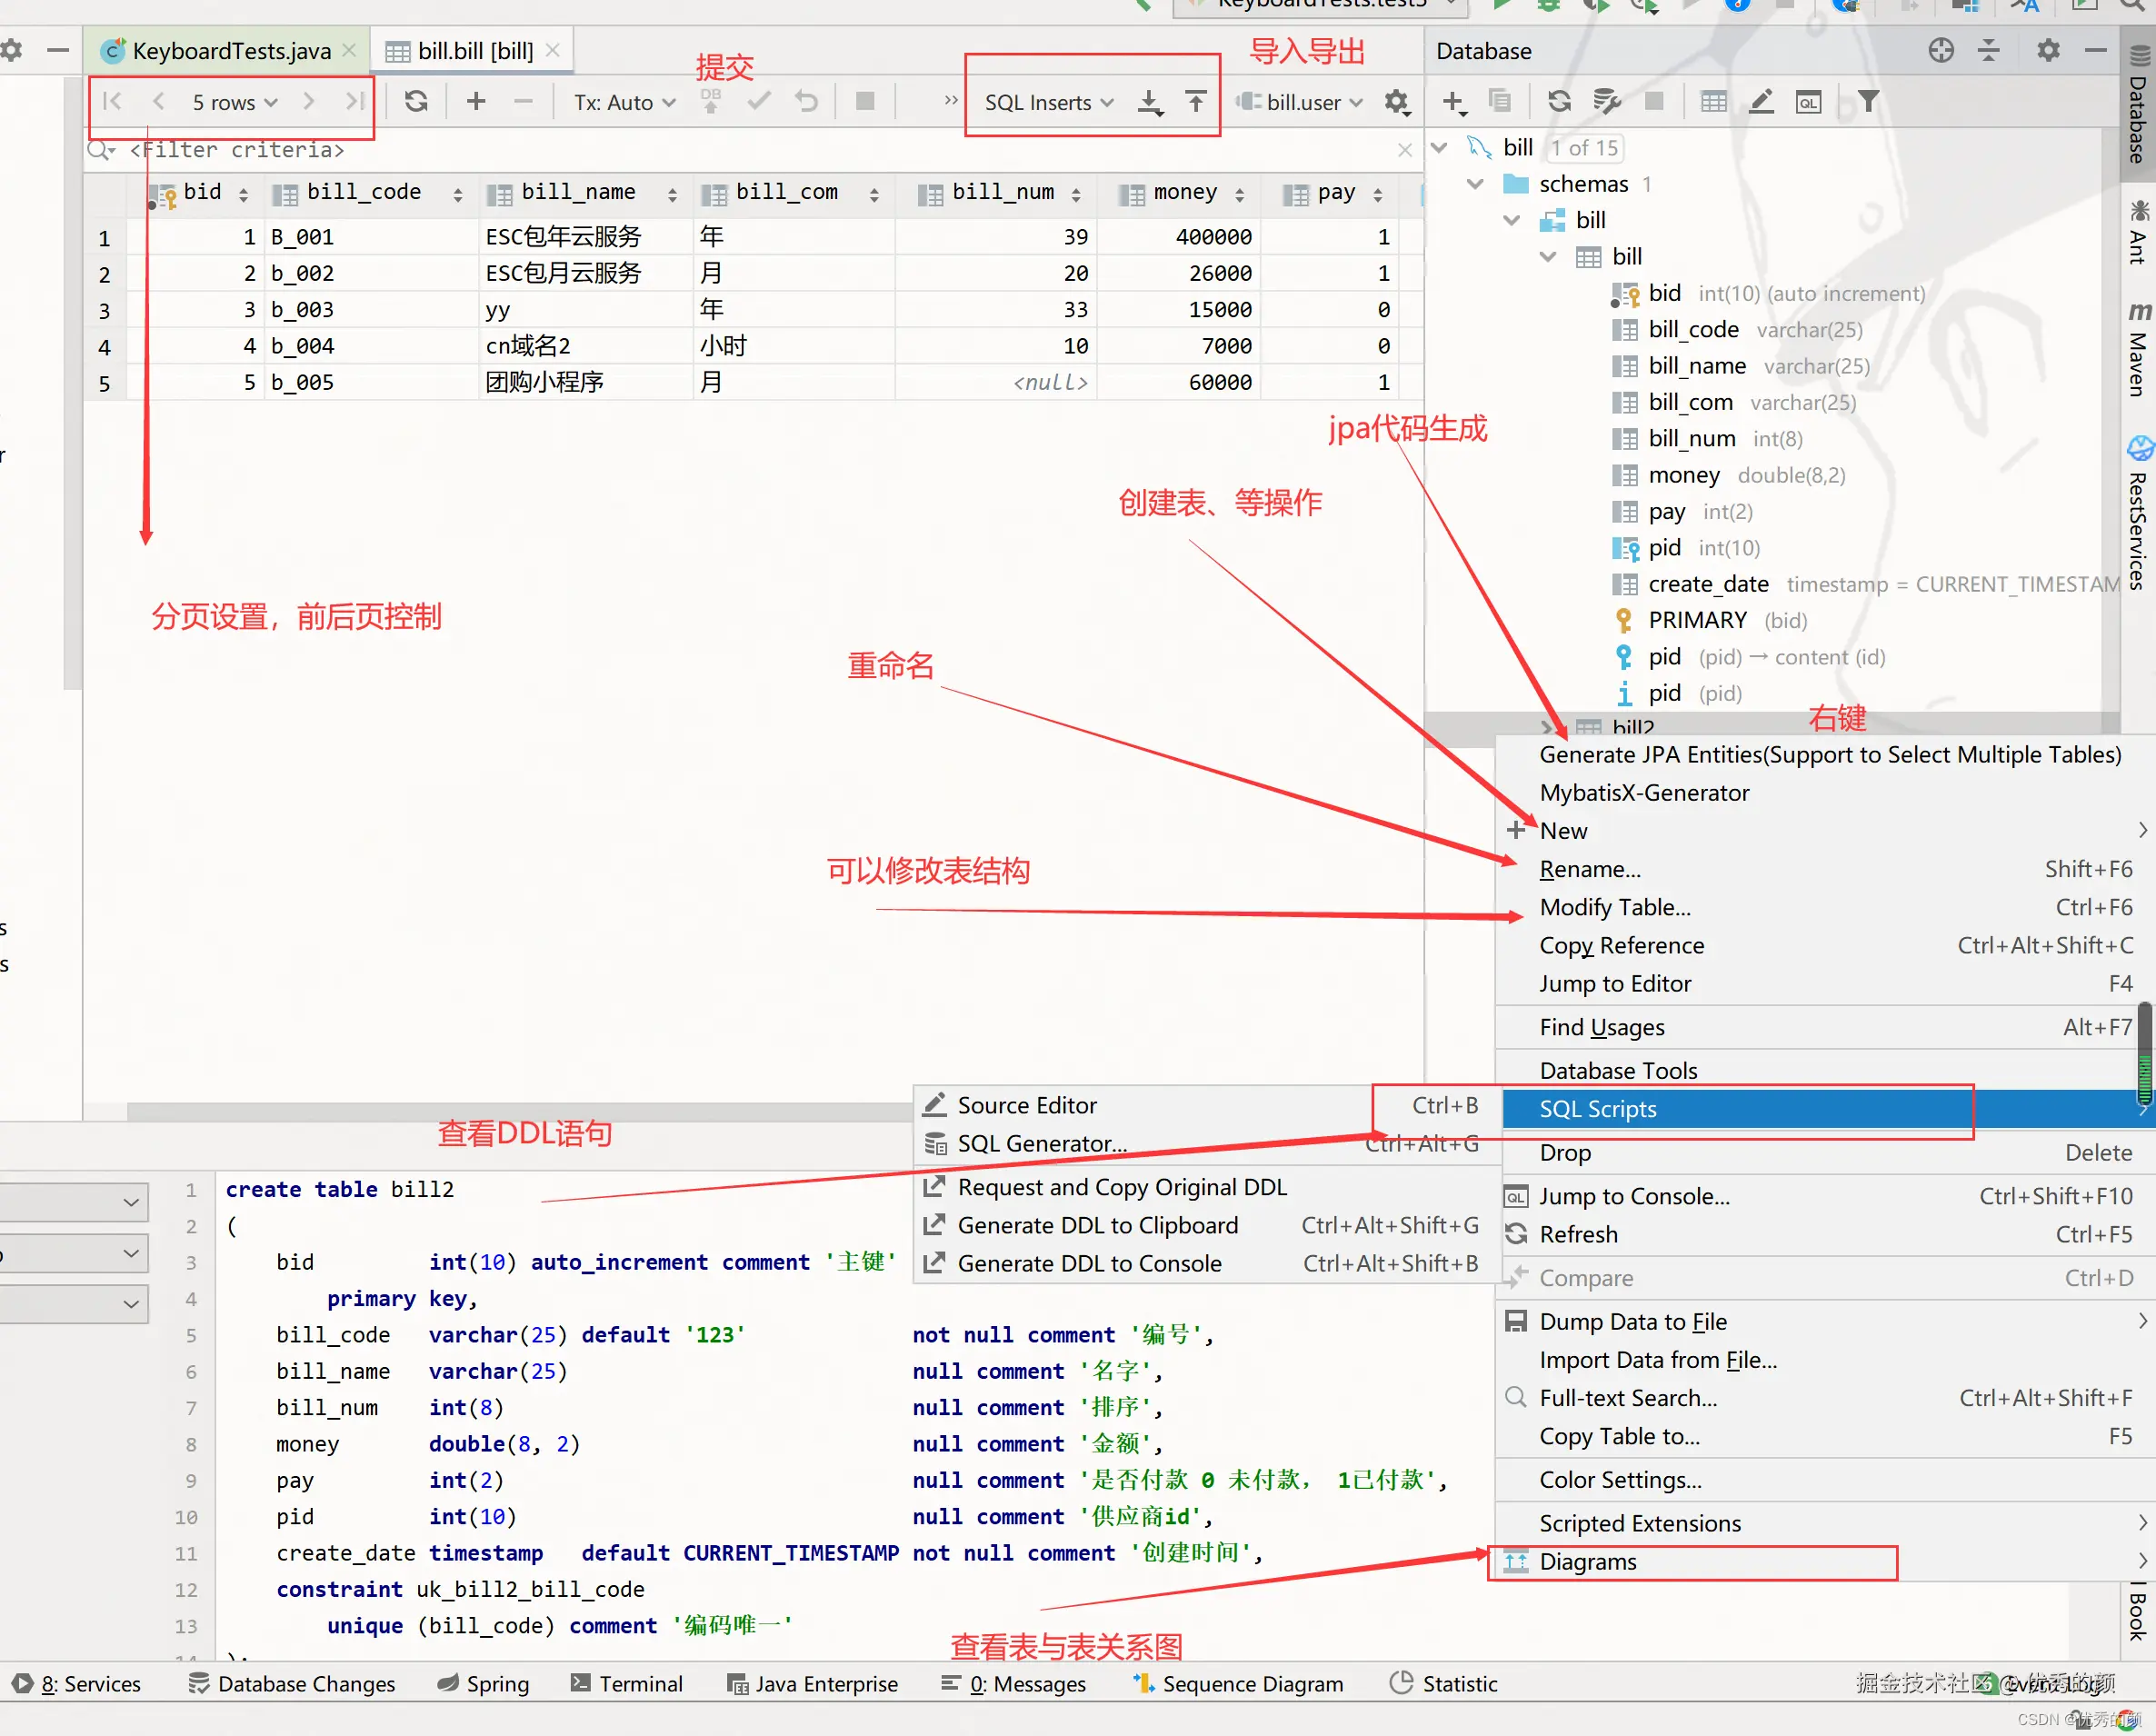
Task: Open the SQL Inserts extractor dropdown
Action: 1047,102
